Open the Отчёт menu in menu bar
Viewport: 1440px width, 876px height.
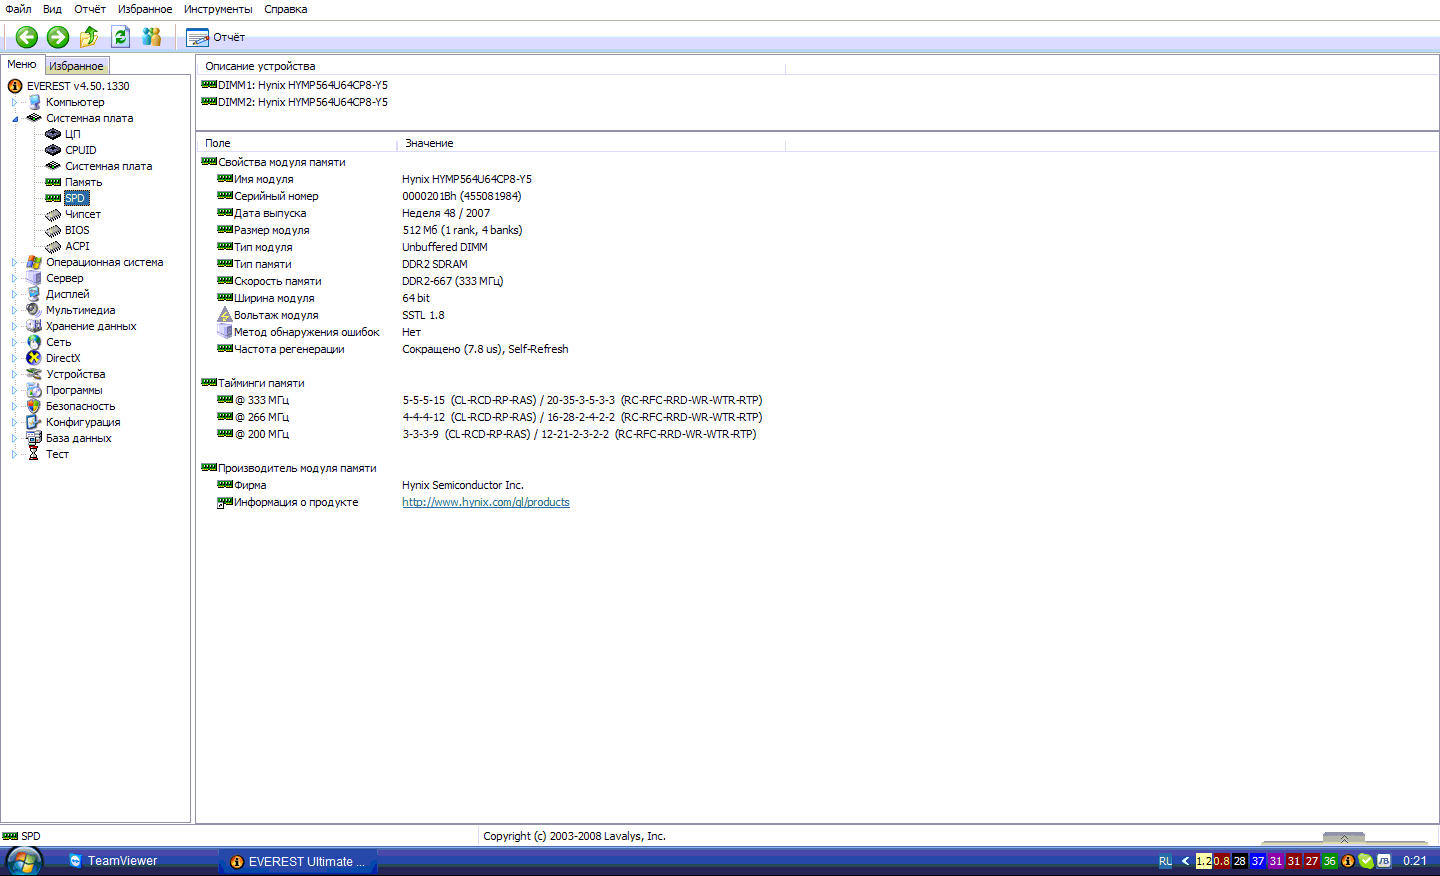[x=90, y=9]
